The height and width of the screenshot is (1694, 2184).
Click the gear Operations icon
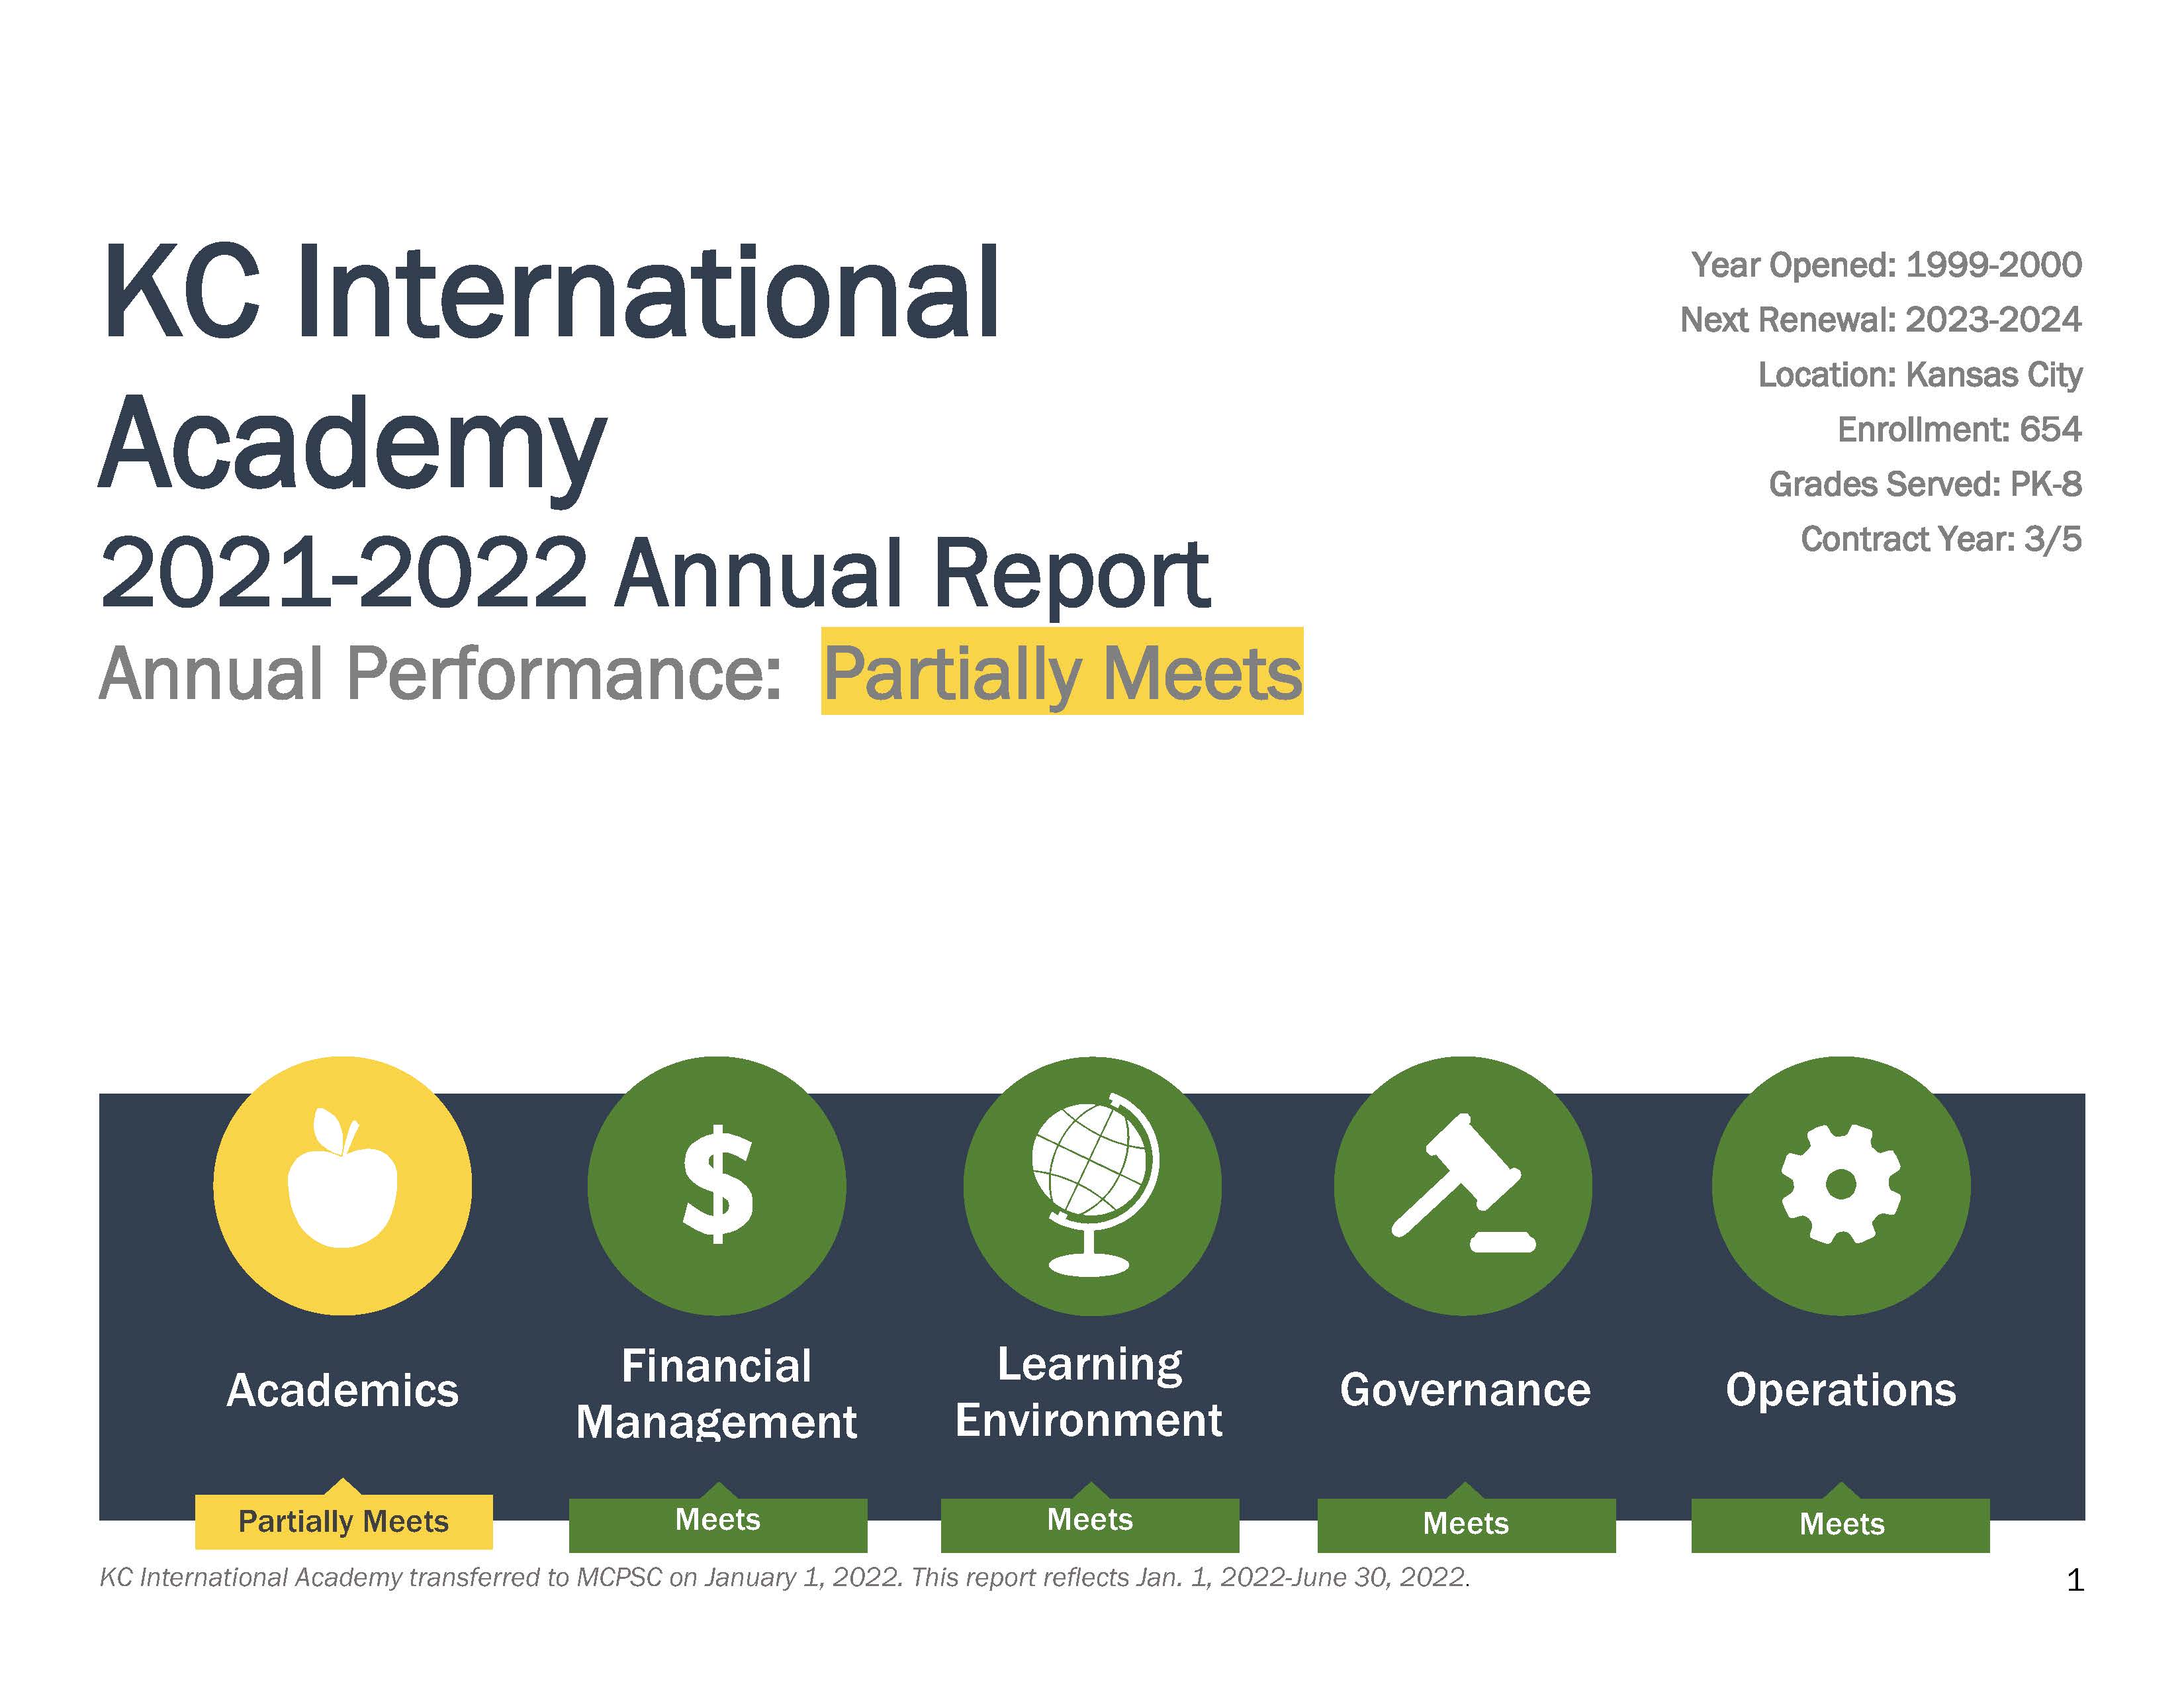coord(1840,1185)
